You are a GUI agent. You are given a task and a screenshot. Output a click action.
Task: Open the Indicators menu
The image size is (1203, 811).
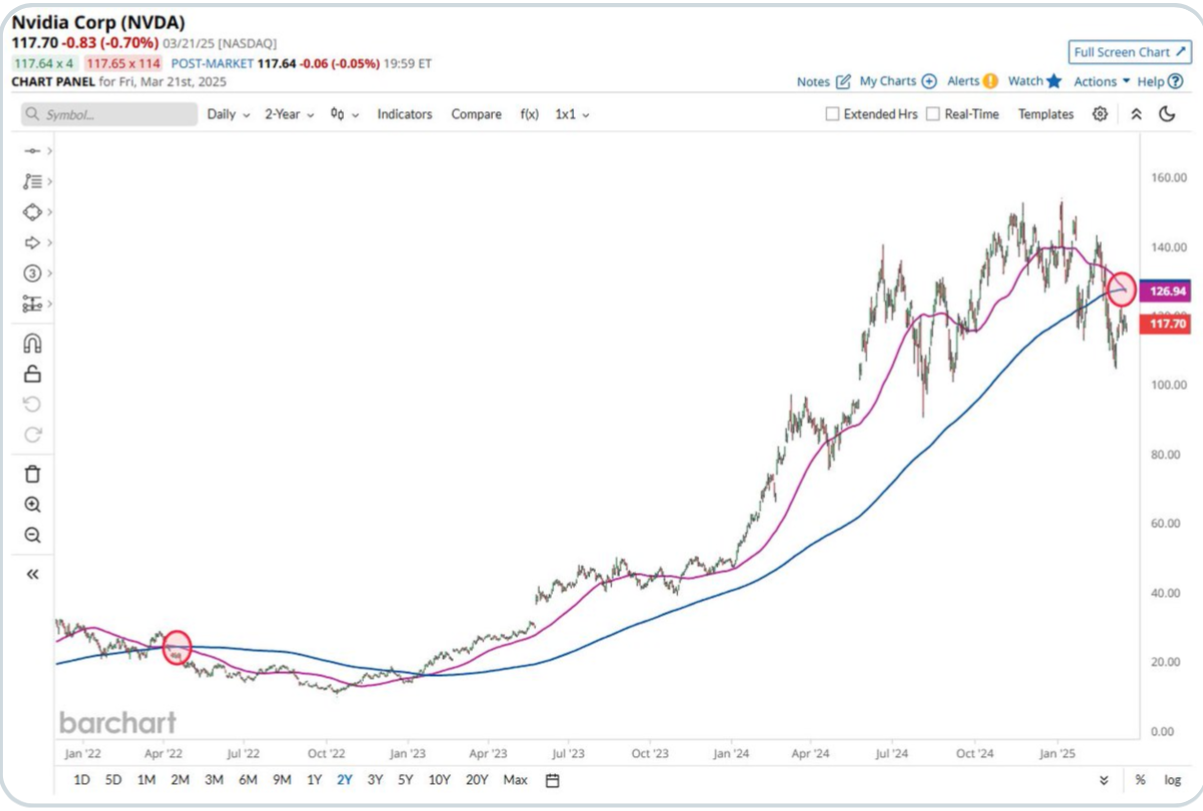click(404, 114)
